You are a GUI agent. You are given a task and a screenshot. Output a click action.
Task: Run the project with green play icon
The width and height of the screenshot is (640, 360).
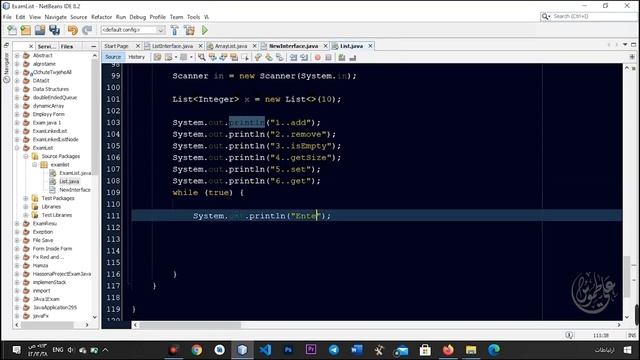click(205, 30)
